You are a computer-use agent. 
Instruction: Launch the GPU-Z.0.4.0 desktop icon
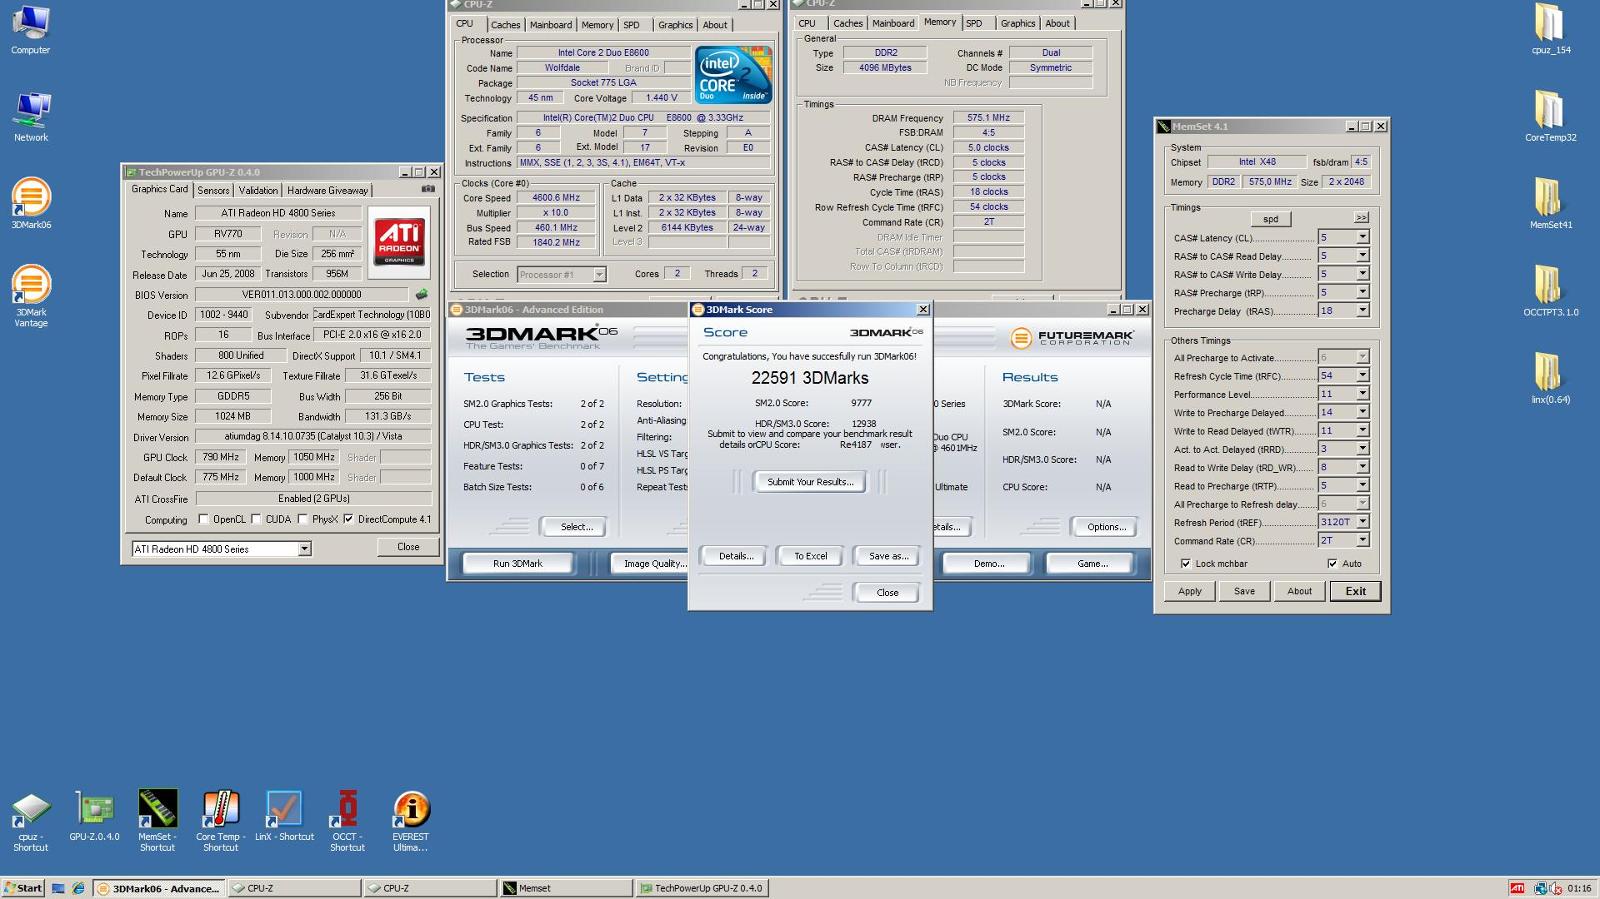point(94,816)
